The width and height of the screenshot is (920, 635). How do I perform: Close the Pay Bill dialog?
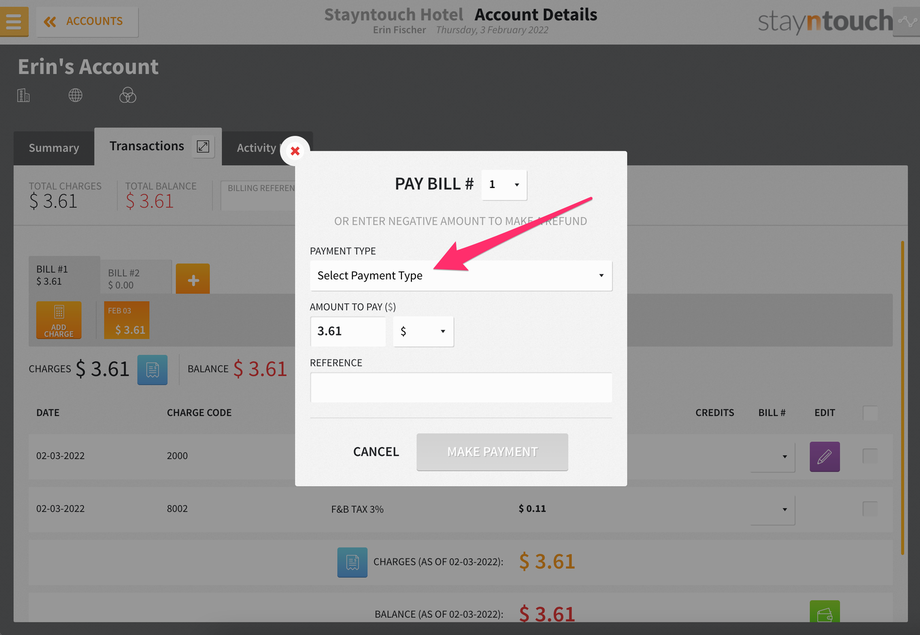(x=295, y=151)
